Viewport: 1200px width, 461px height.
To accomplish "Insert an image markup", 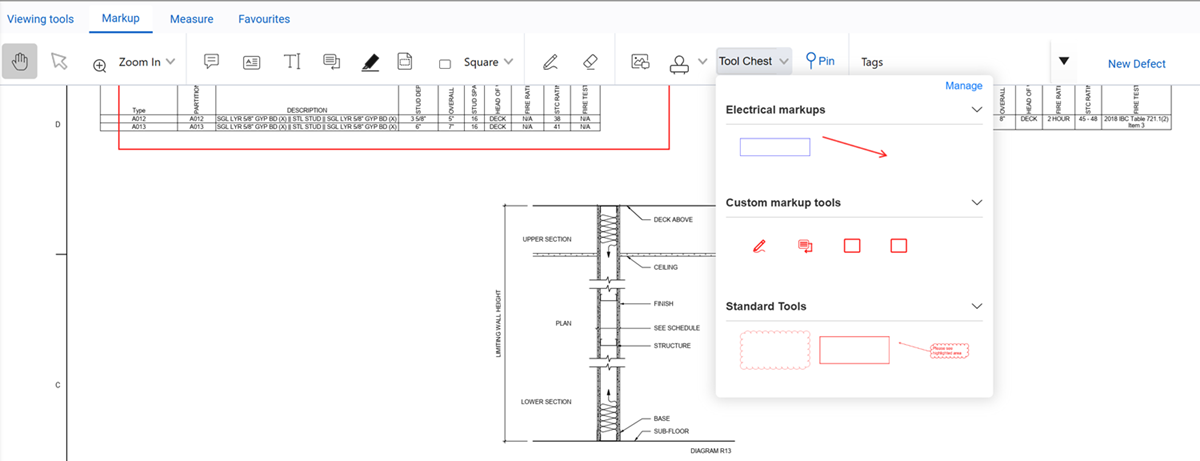I will pos(641,62).
